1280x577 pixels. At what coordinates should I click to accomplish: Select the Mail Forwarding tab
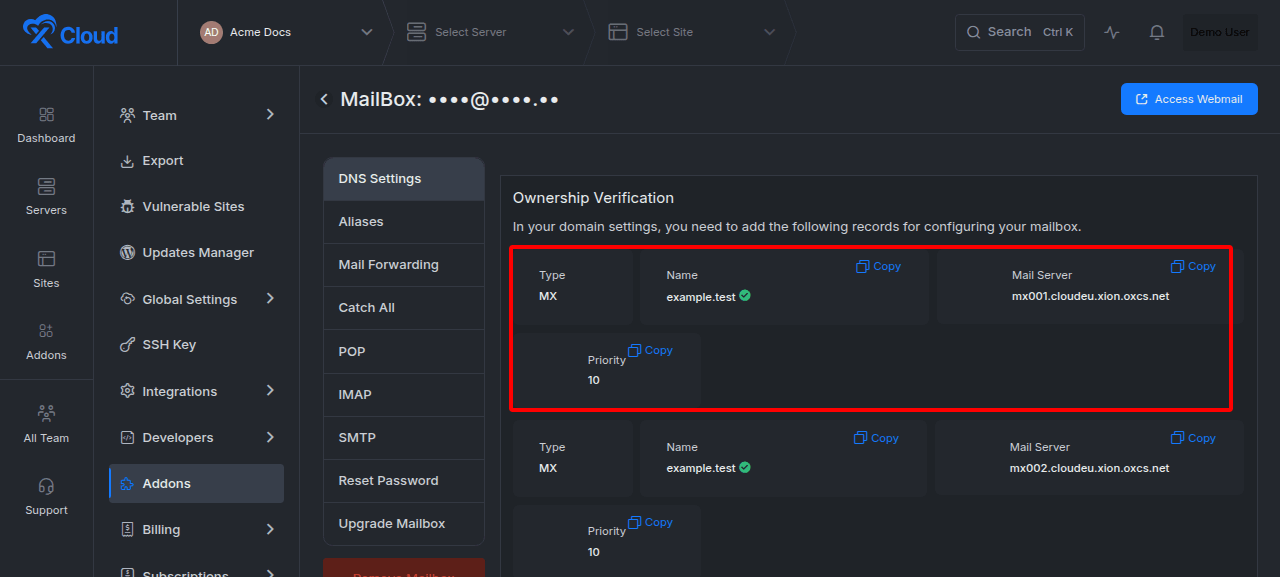point(404,265)
